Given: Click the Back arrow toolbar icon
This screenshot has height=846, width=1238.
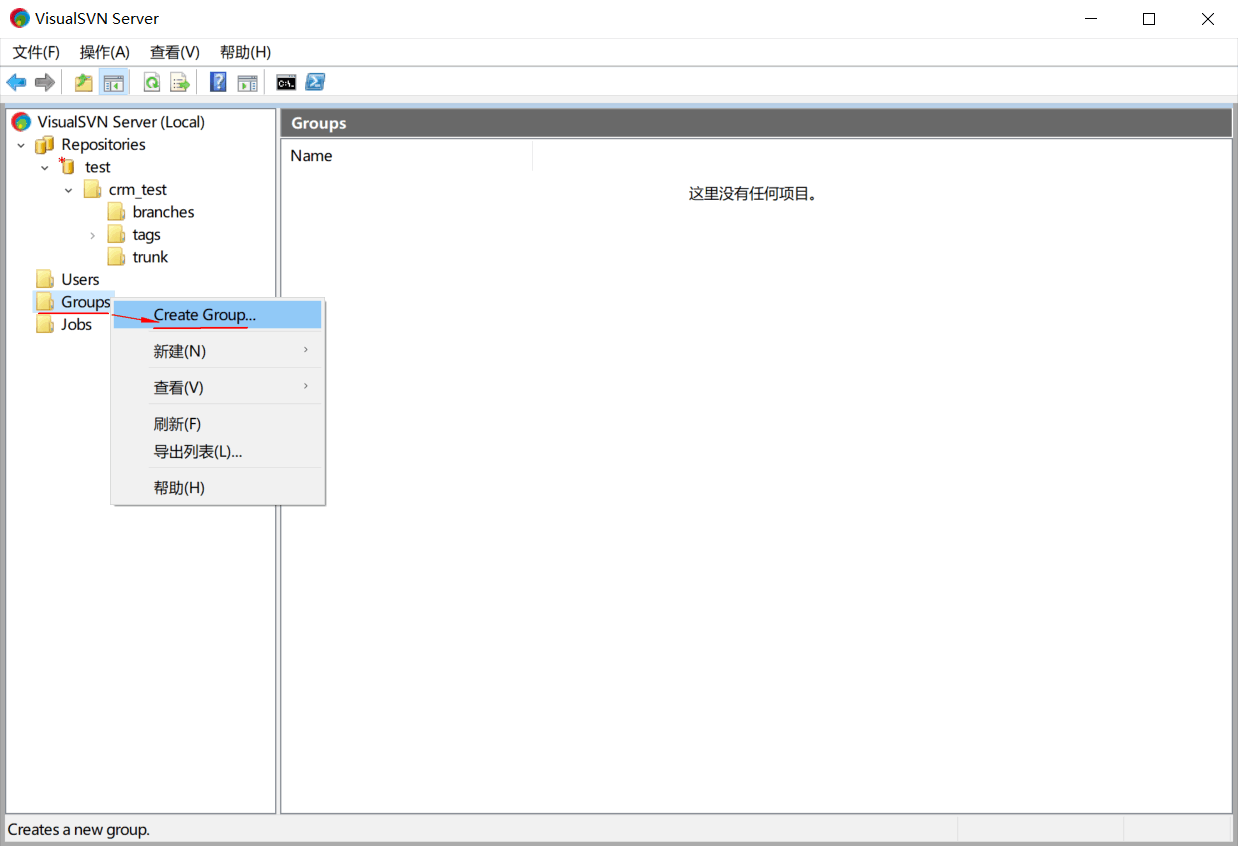Looking at the screenshot, I should click(16, 82).
